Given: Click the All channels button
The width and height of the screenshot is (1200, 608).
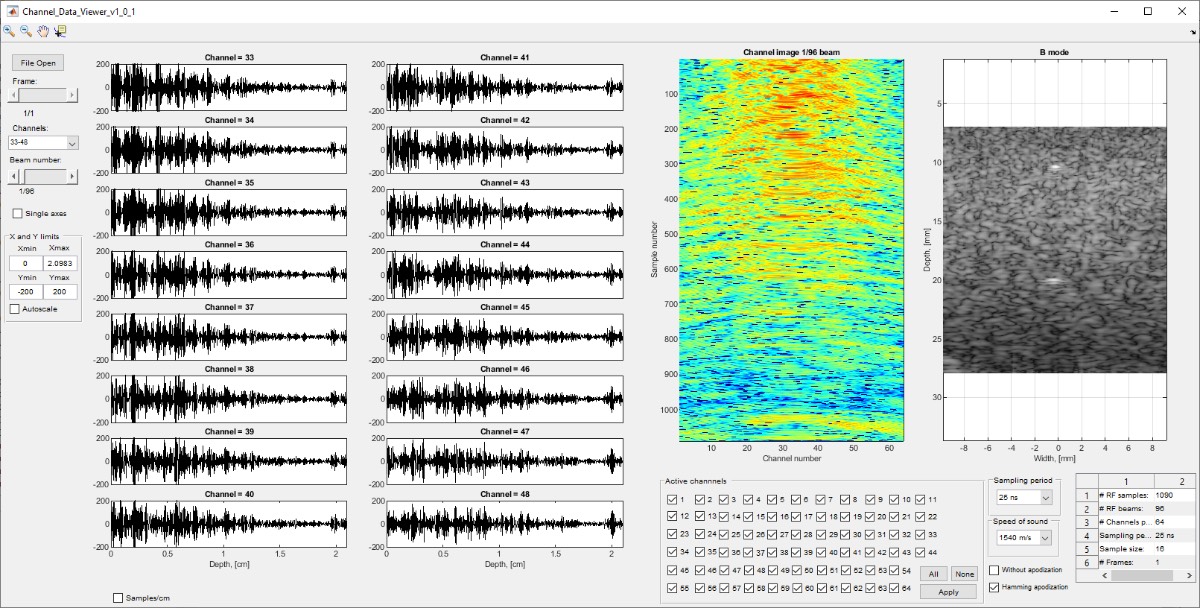Looking at the screenshot, I should [x=933, y=574].
